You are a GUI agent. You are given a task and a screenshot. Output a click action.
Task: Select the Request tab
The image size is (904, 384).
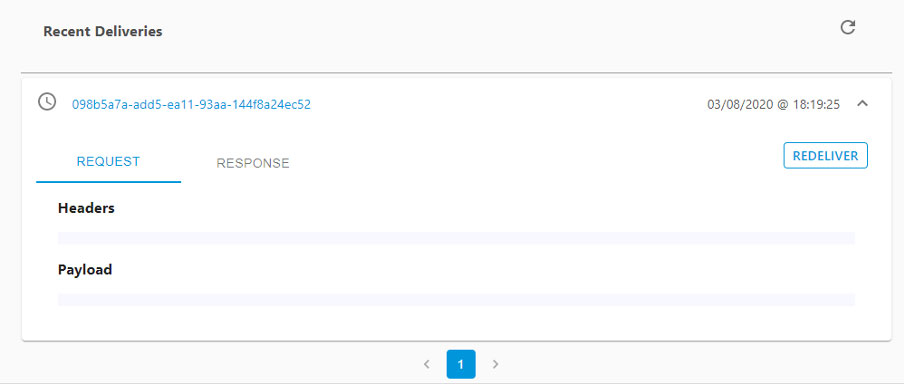click(x=108, y=162)
